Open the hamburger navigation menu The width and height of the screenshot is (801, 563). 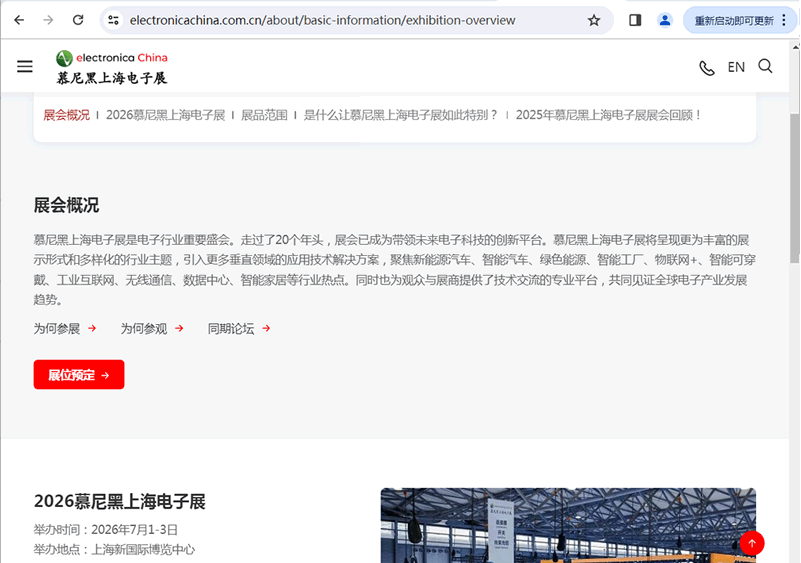click(x=25, y=66)
